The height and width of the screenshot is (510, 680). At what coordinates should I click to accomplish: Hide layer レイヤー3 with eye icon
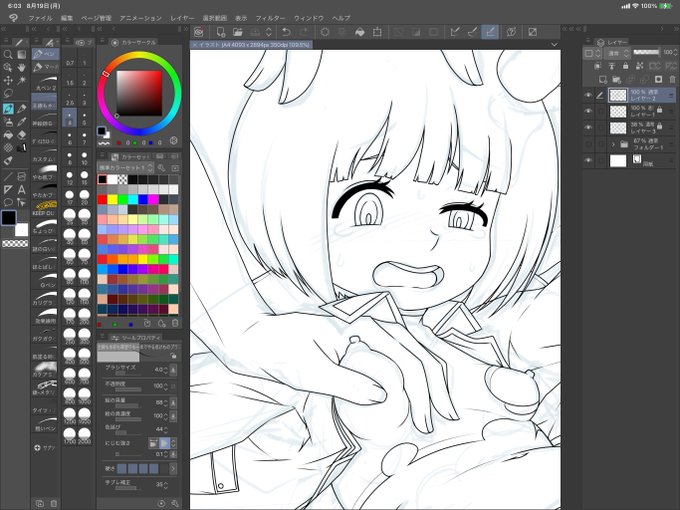[x=588, y=128]
